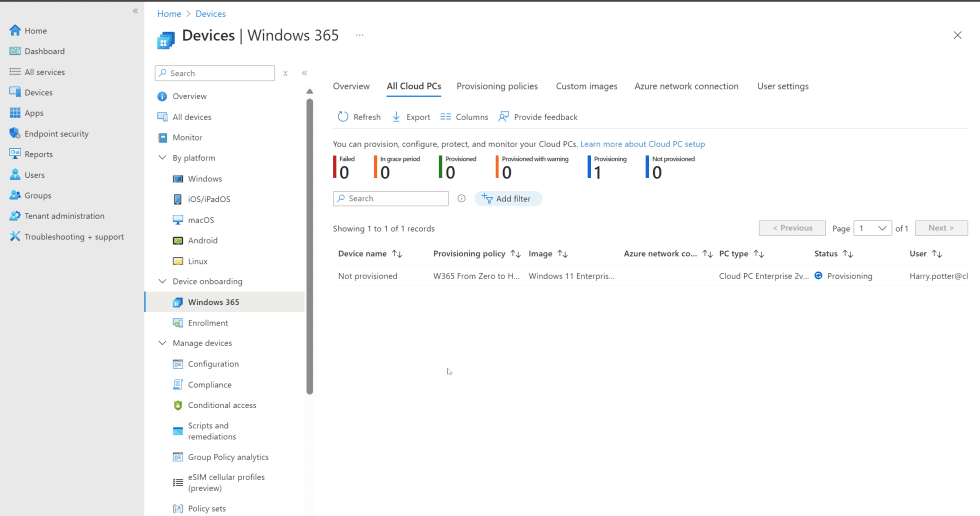This screenshot has height=516, width=980.
Task: Open Reports section
Action: [x=31, y=154]
